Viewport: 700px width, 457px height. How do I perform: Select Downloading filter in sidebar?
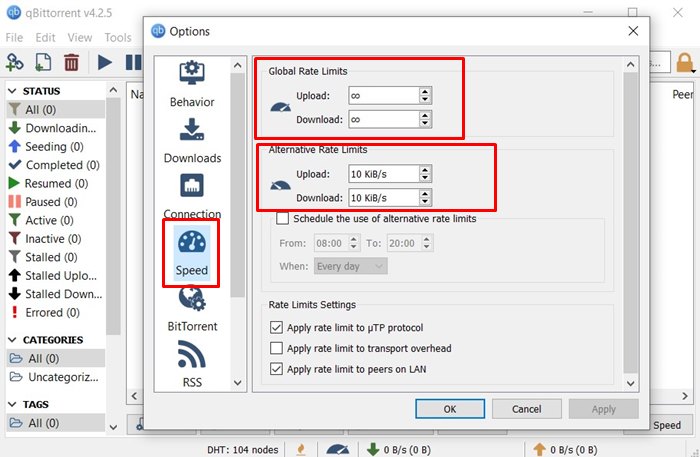(56, 128)
